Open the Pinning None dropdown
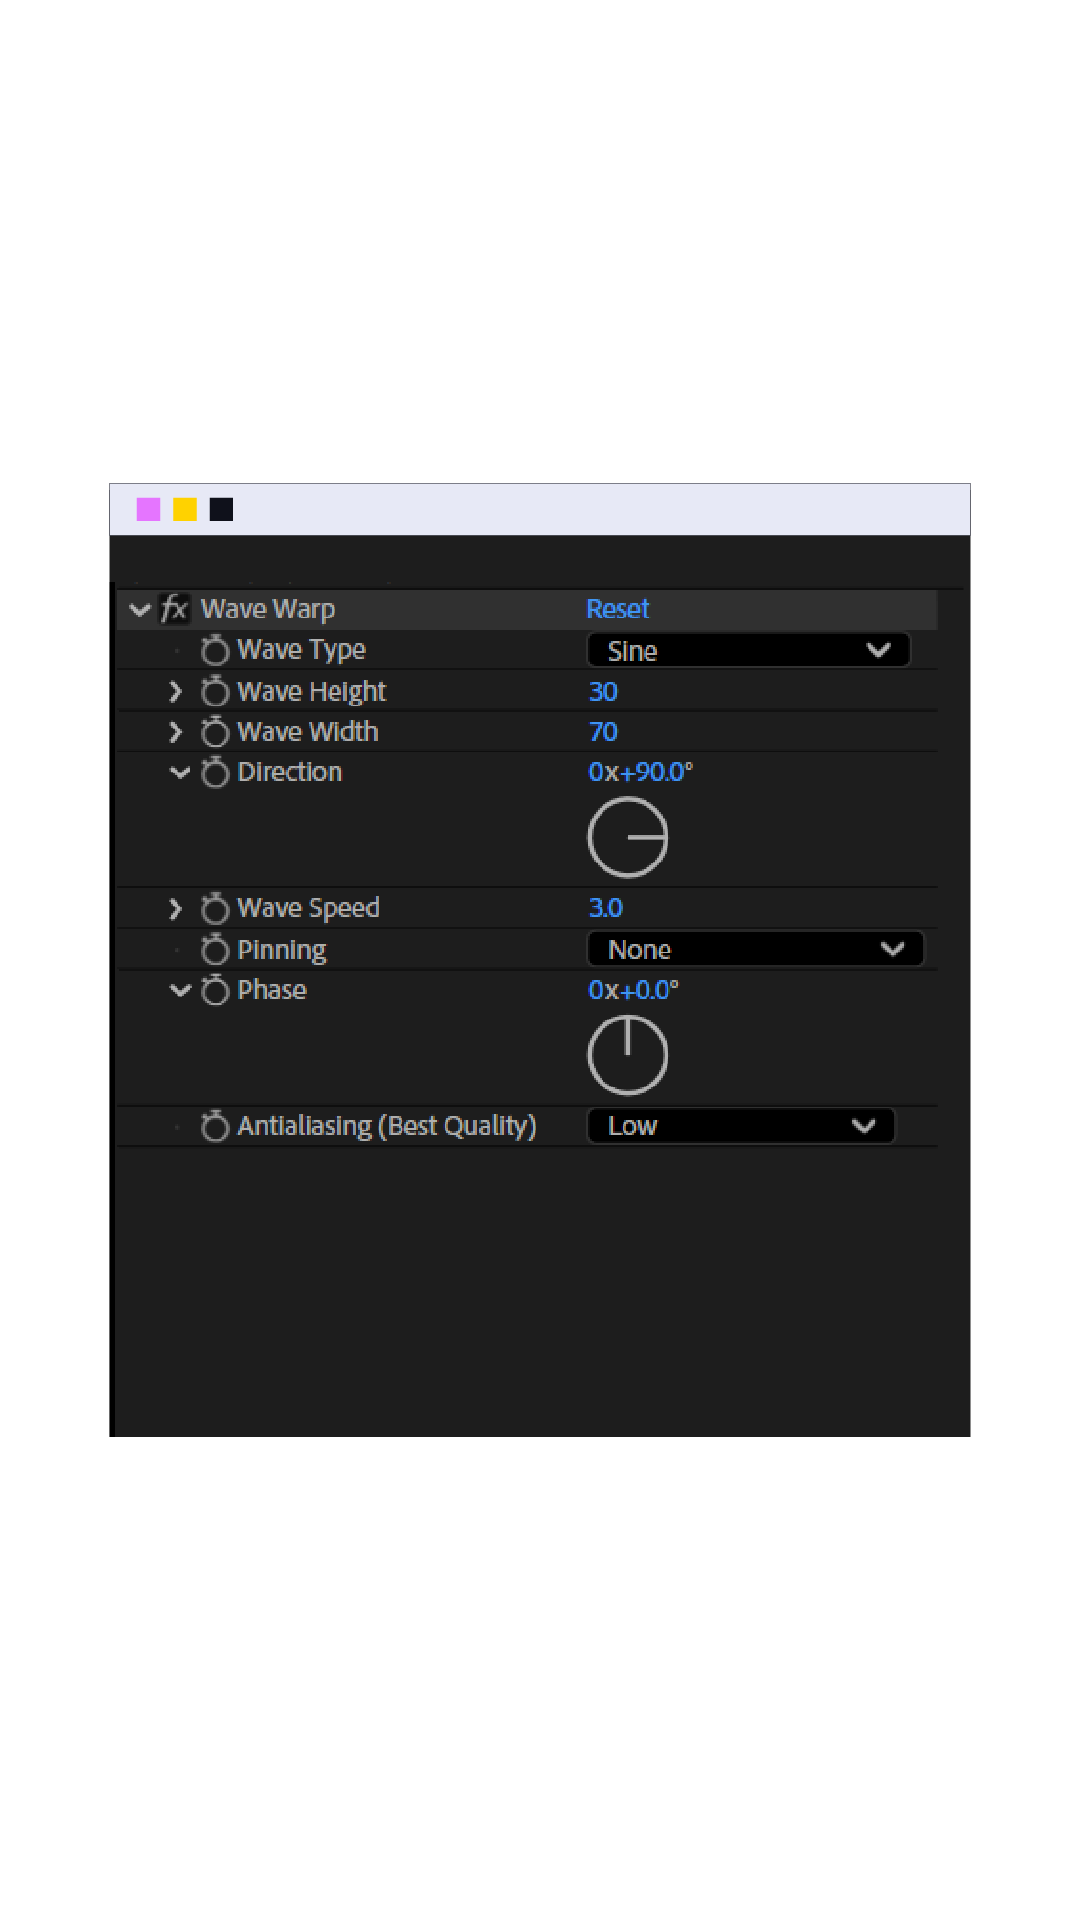 pos(755,949)
